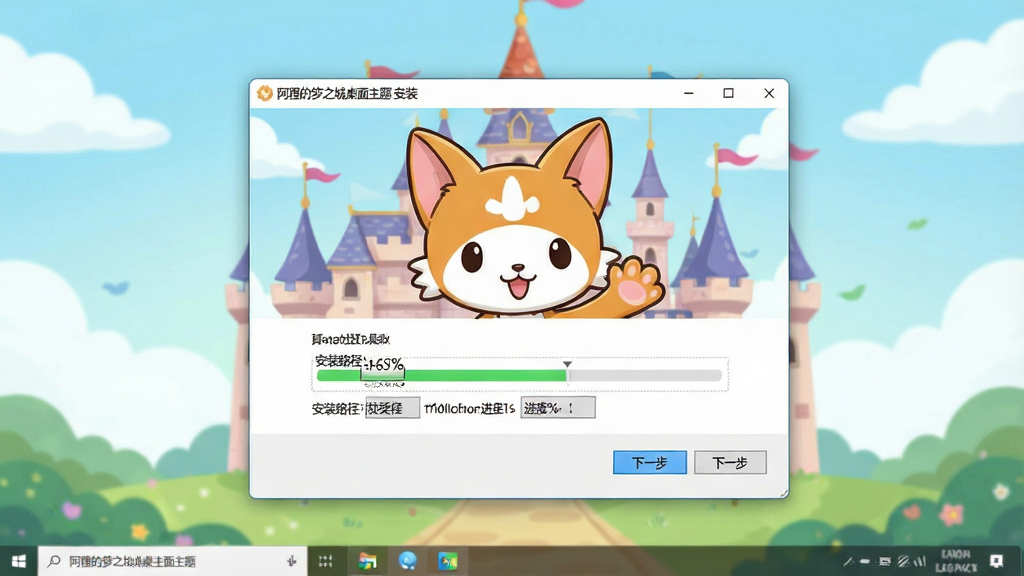
Task: Click the fox mascot banner image
Action: click(519, 214)
